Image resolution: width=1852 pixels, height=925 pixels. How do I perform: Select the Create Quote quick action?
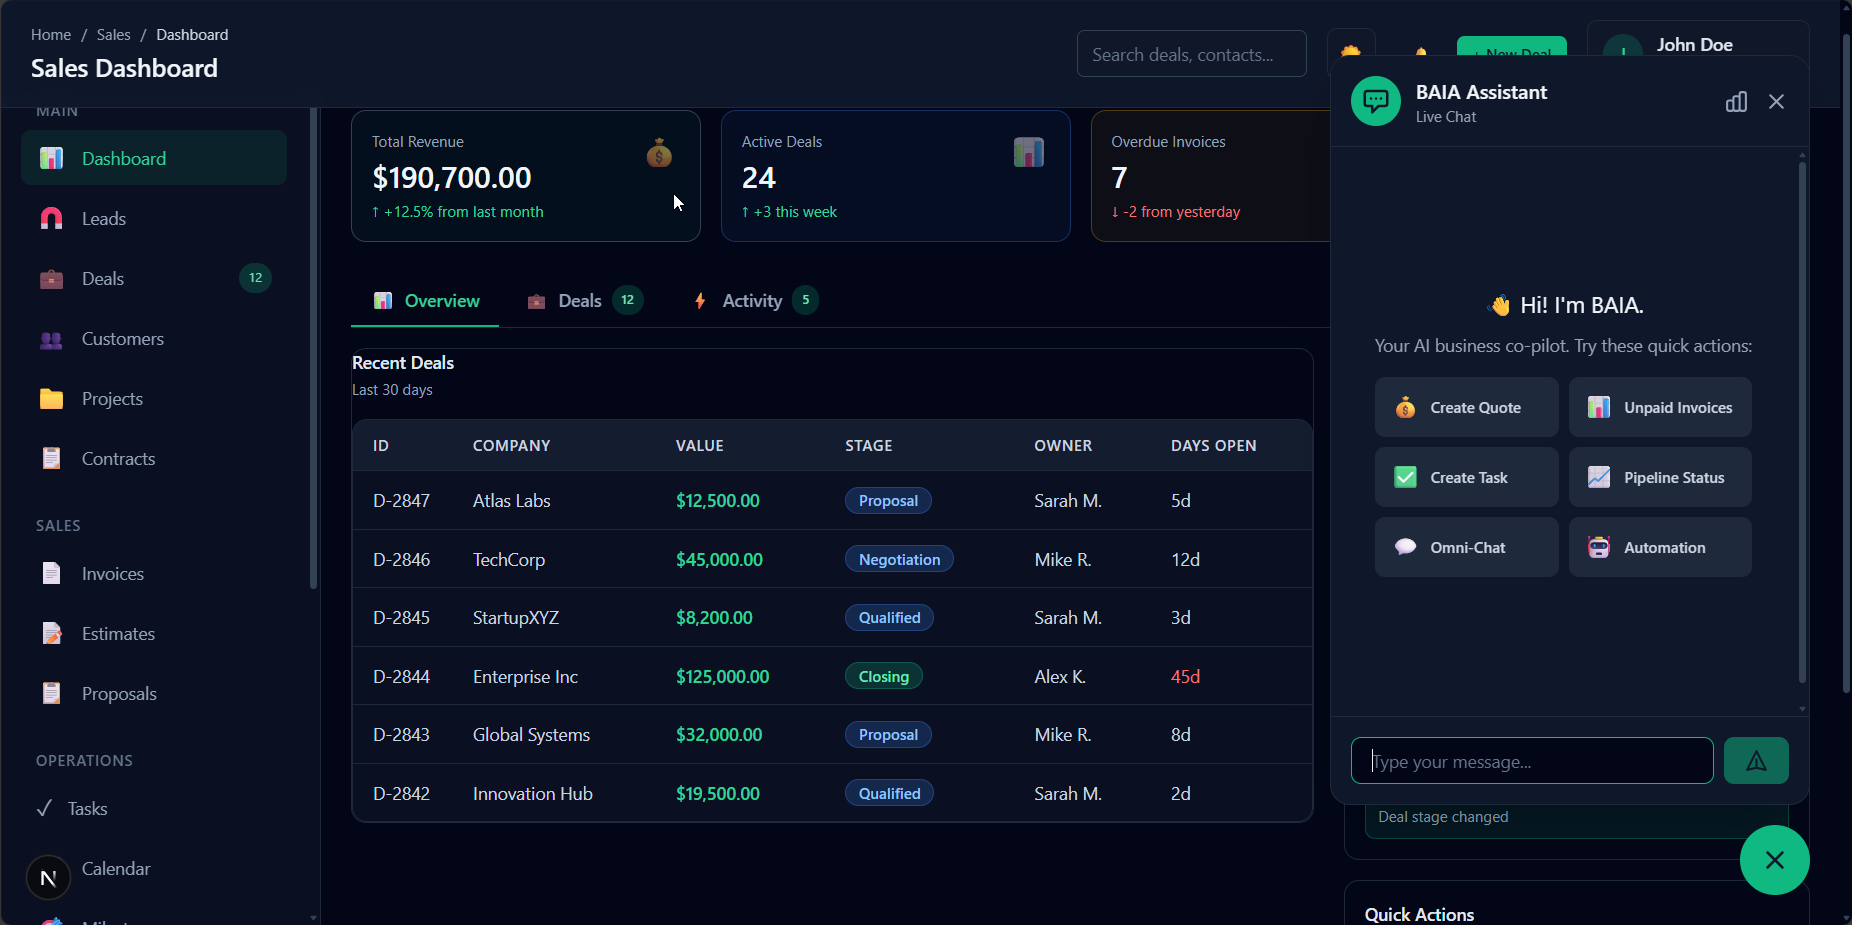click(x=1466, y=407)
